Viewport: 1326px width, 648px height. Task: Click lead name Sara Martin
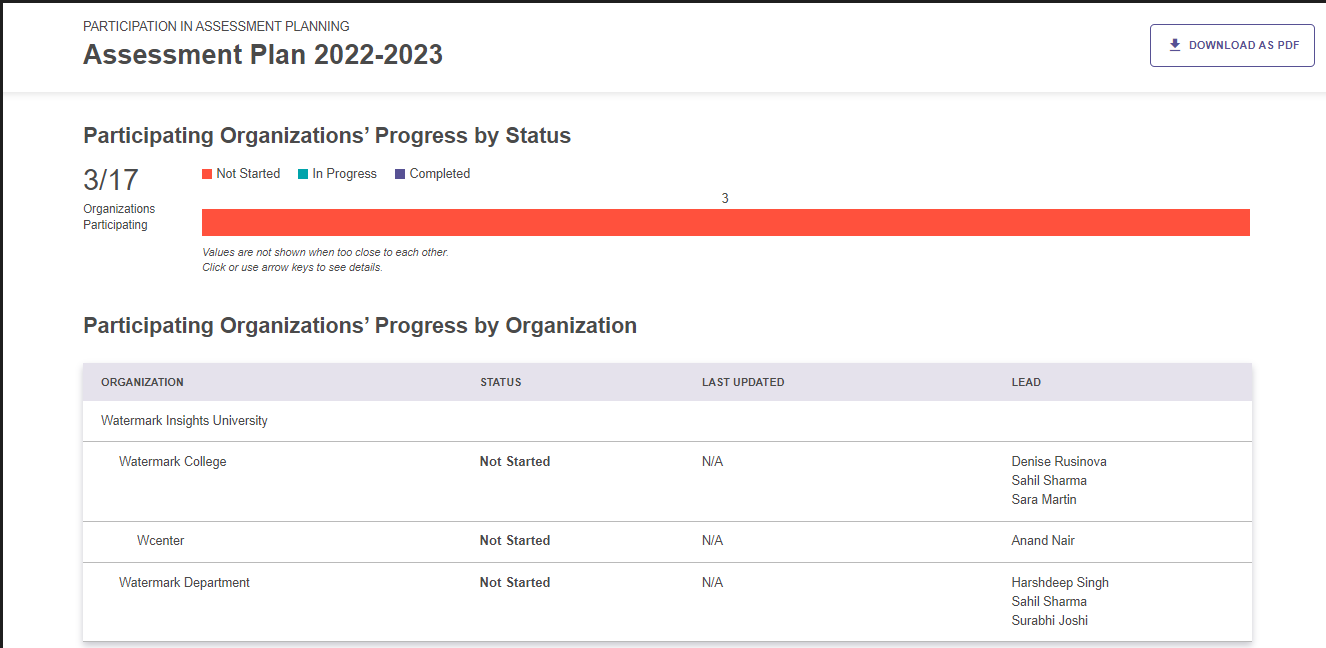pyautogui.click(x=1044, y=500)
